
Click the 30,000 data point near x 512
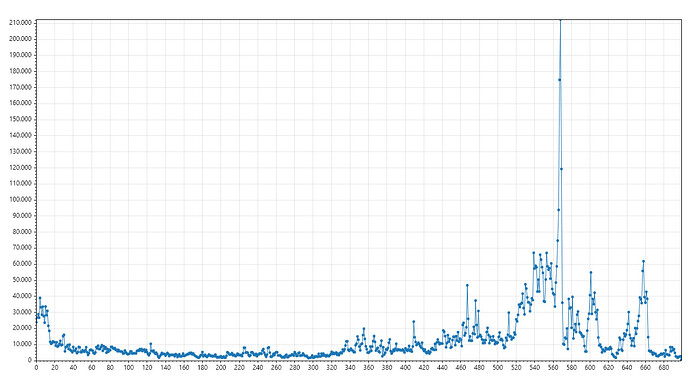(x=508, y=313)
